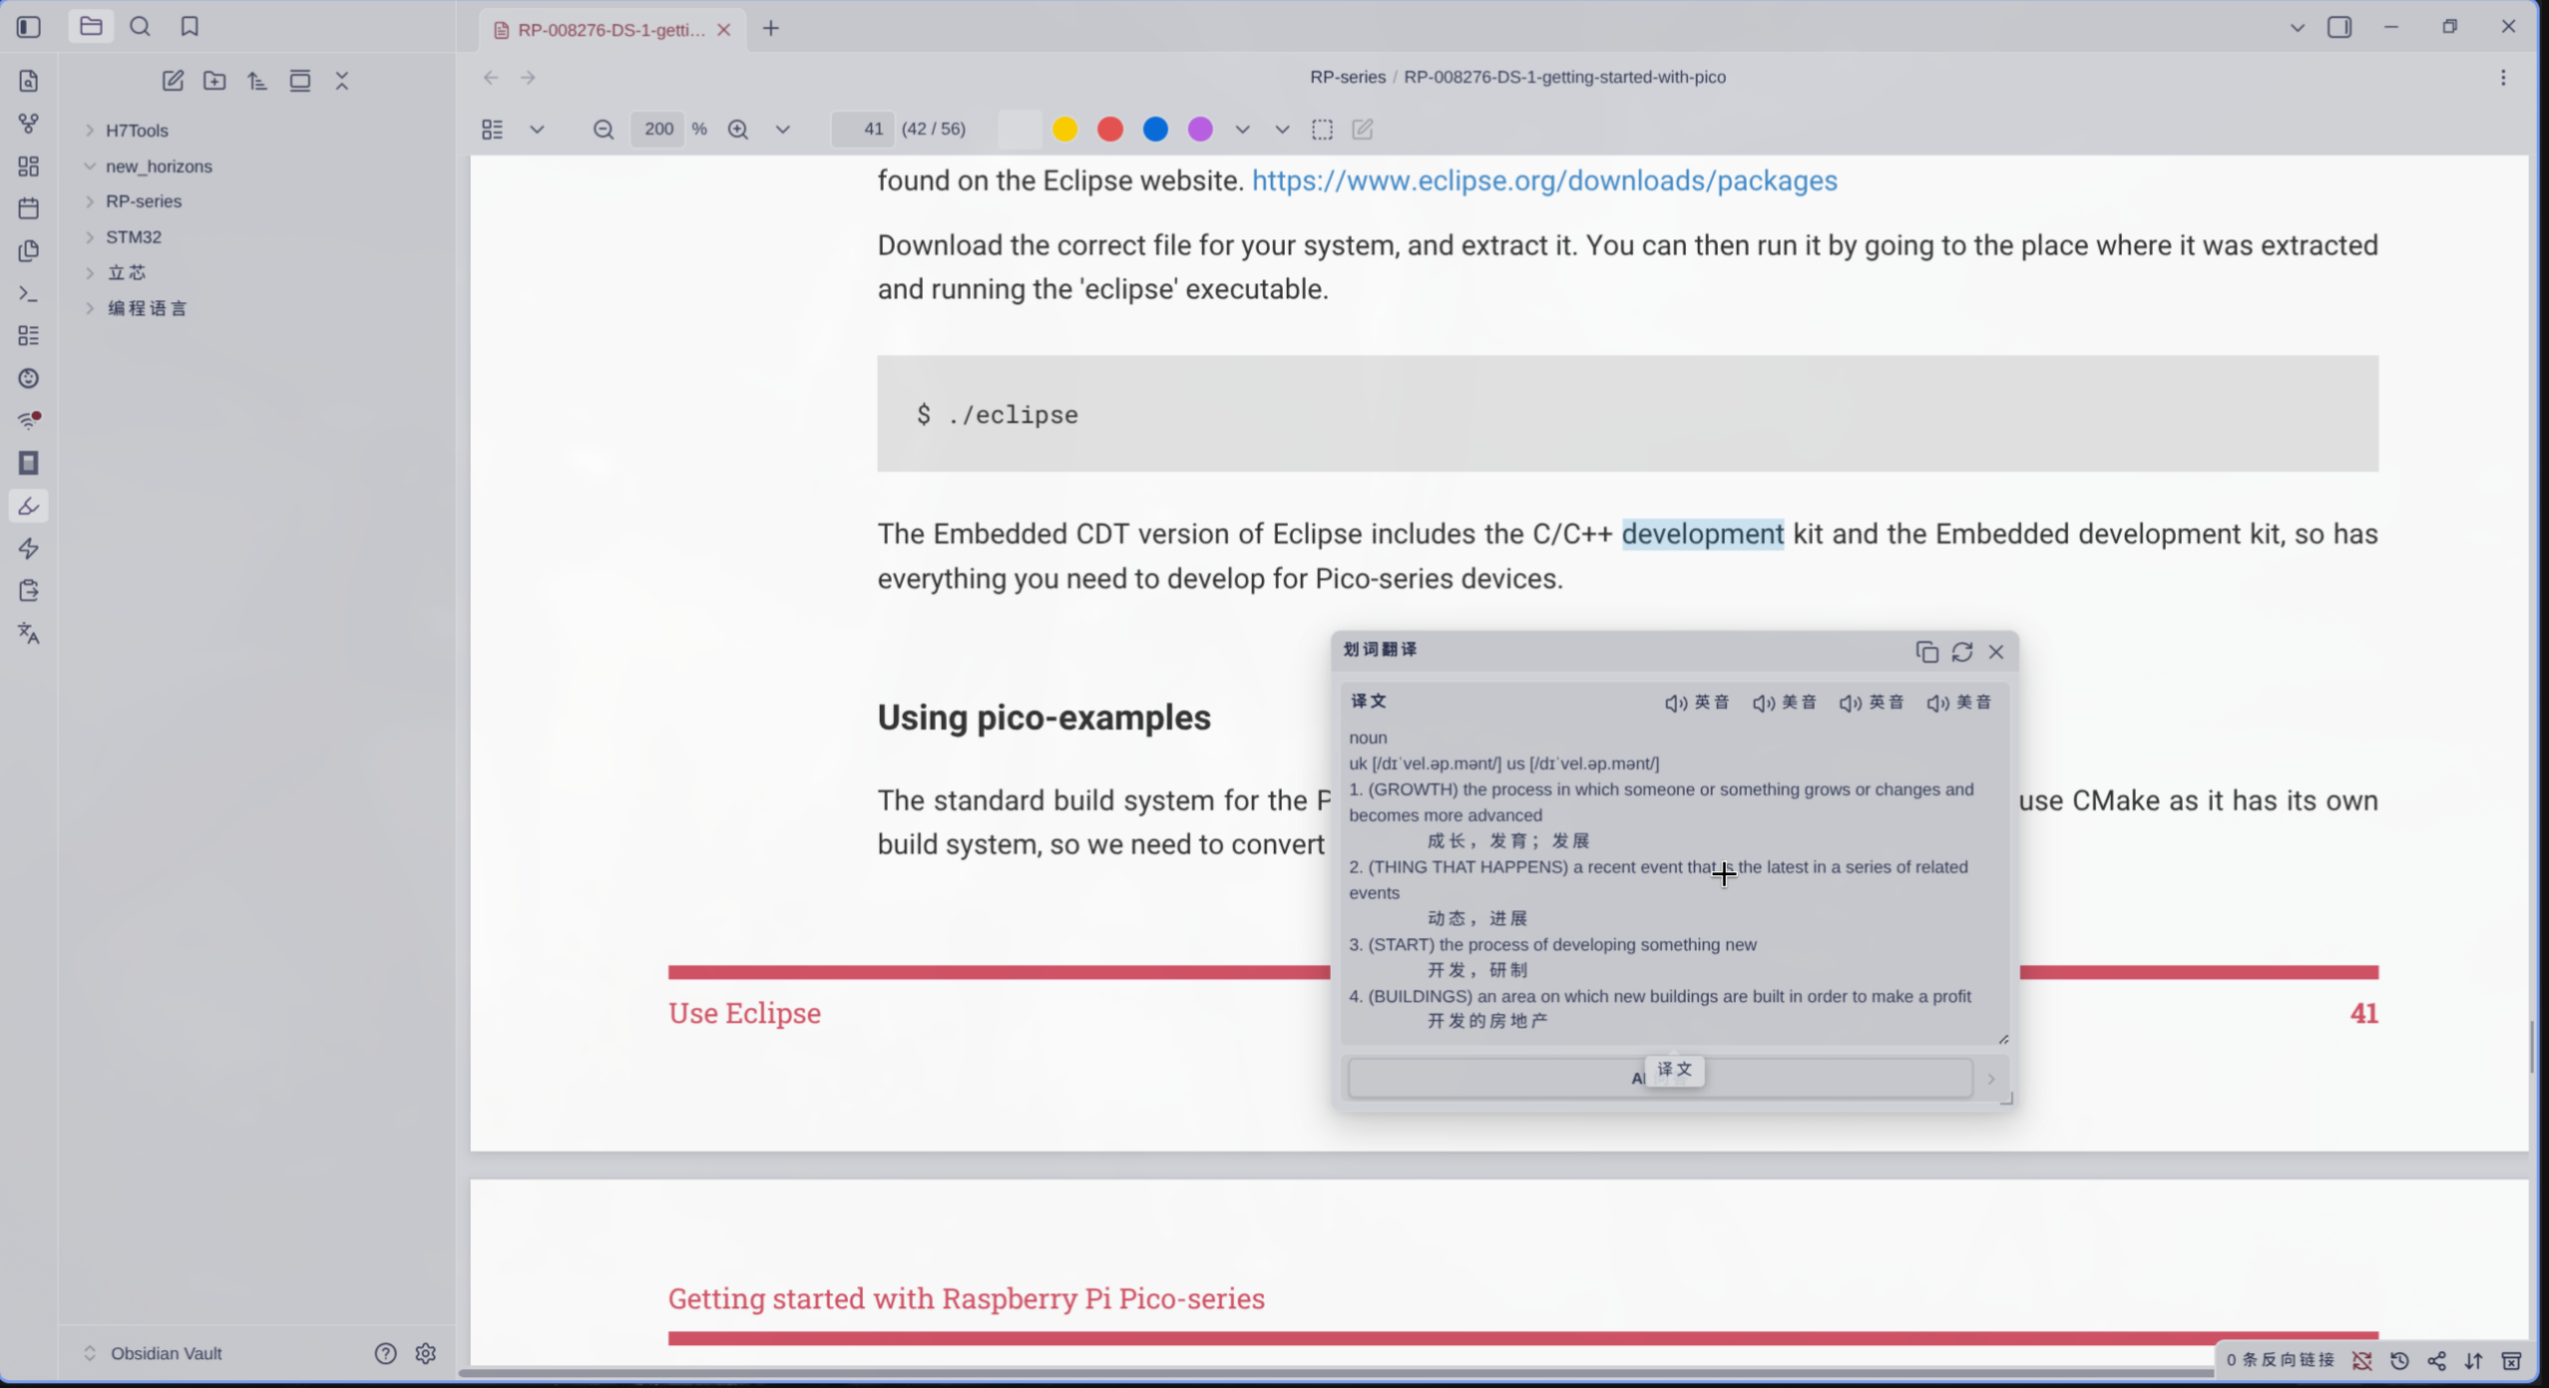The width and height of the screenshot is (2549, 1388).
Task: Change the file explorer sort order
Action: [257, 81]
